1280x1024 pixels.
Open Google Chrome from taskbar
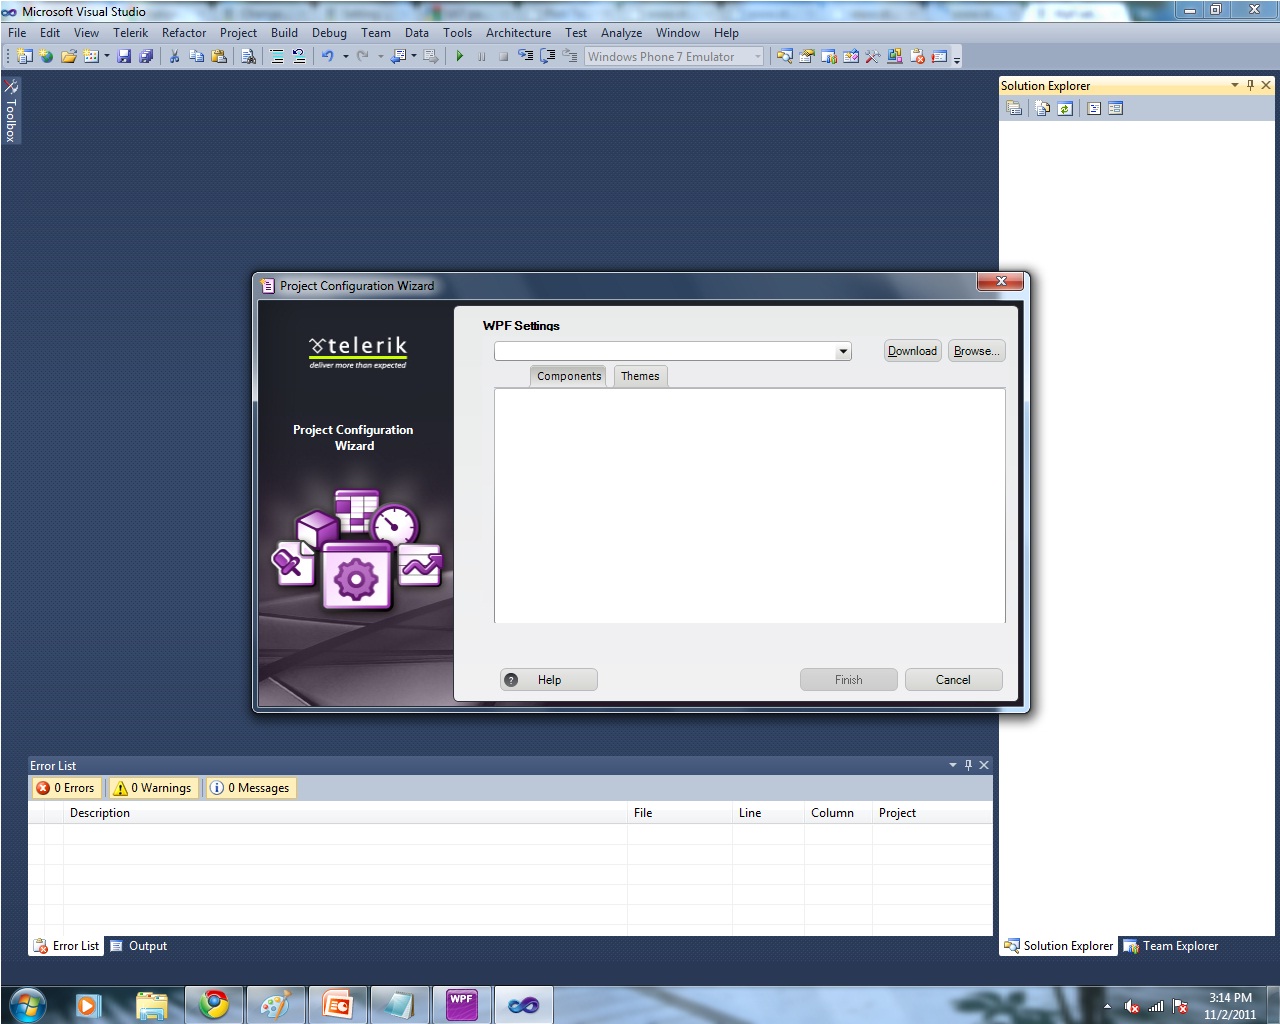[x=213, y=1005]
